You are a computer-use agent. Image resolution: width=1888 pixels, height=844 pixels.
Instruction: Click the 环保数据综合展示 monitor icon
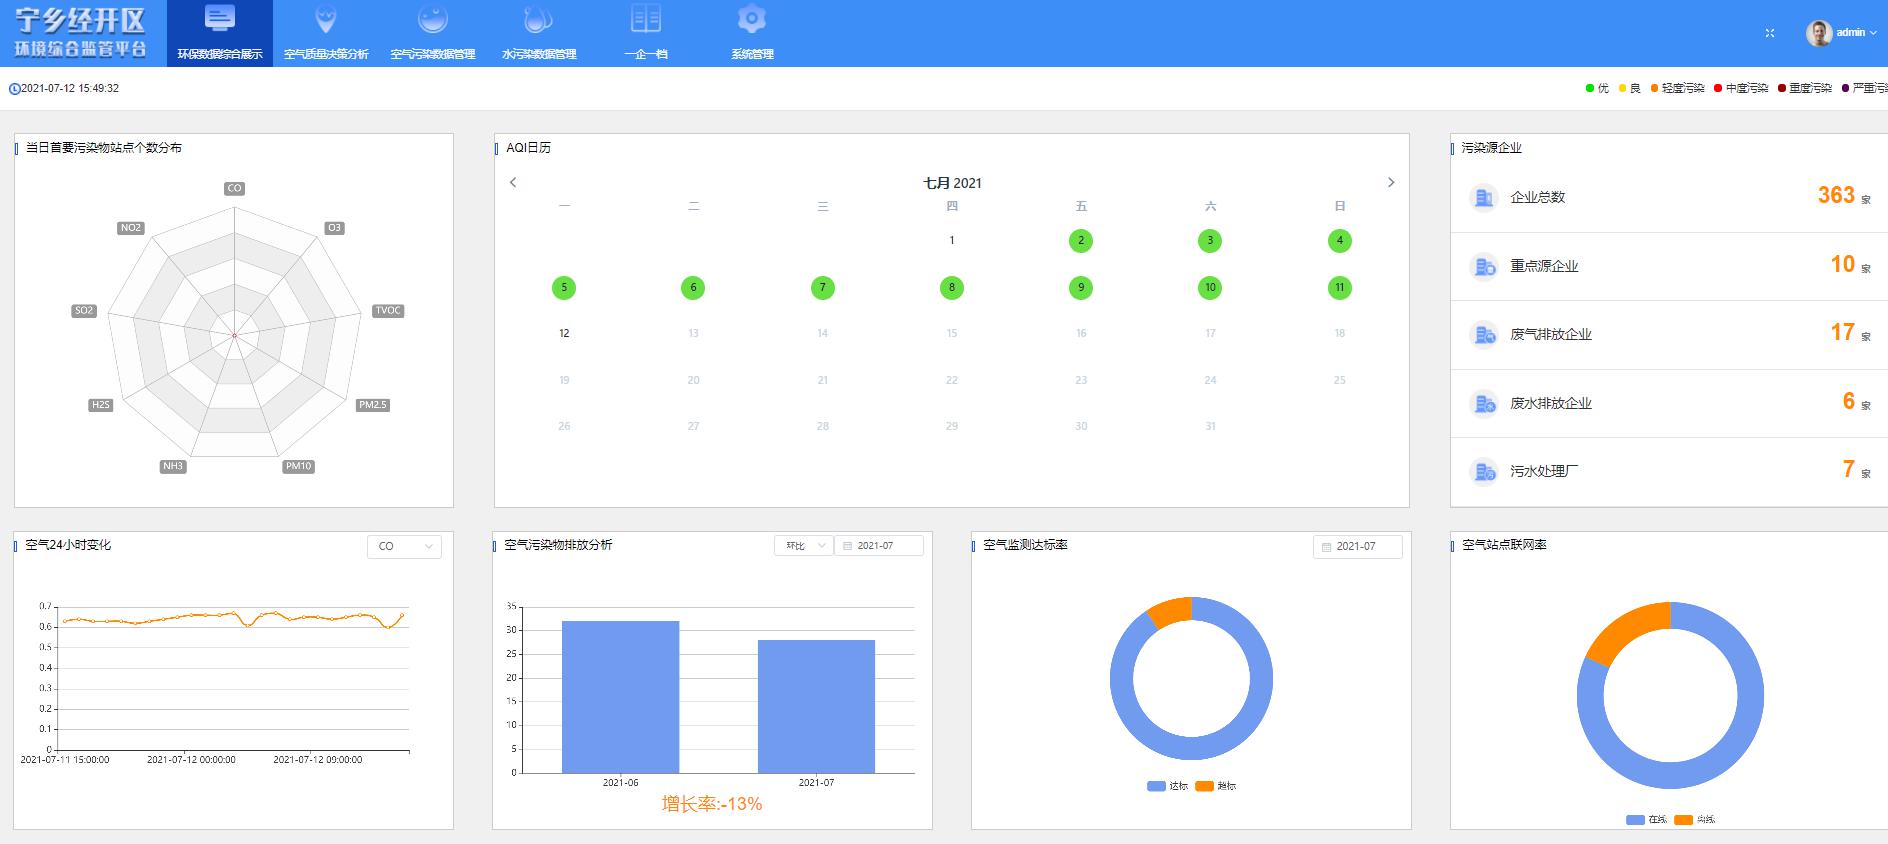219,19
